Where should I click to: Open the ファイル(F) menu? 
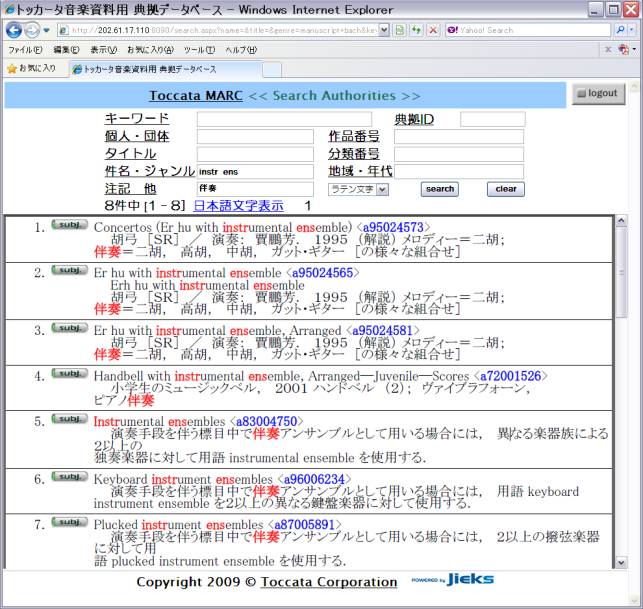25,50
